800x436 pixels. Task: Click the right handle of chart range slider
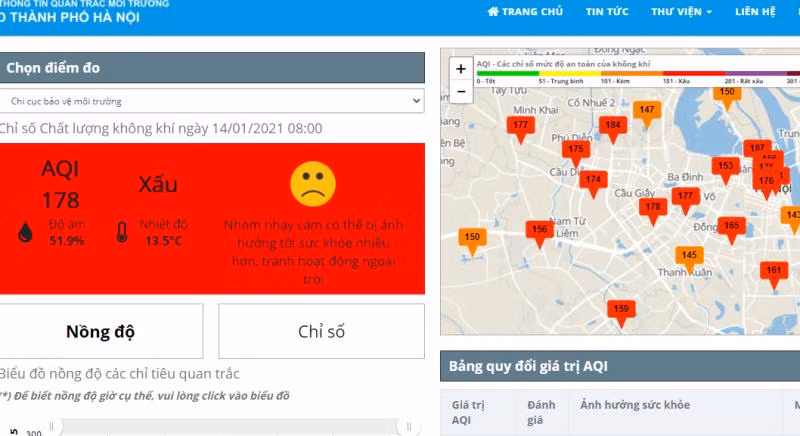click(x=407, y=428)
